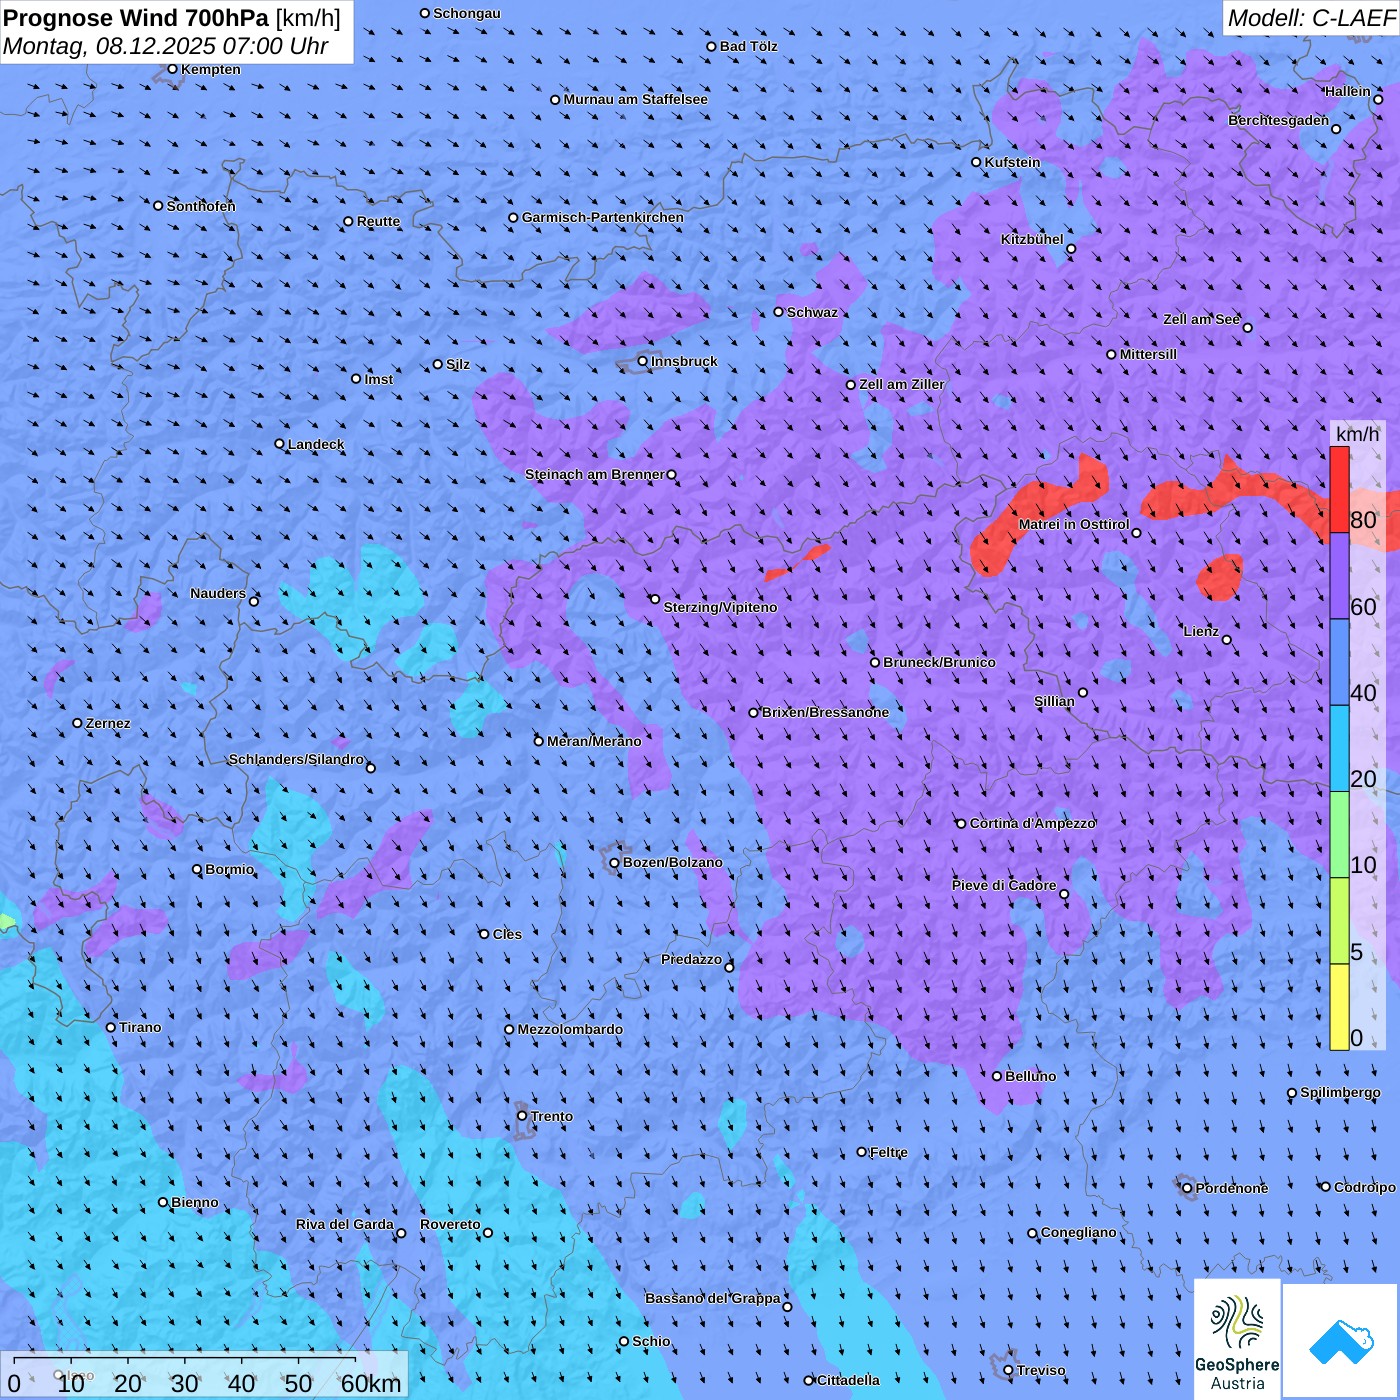Select the Riva del Garda label
The height and width of the screenshot is (1400, 1400).
345,1224
